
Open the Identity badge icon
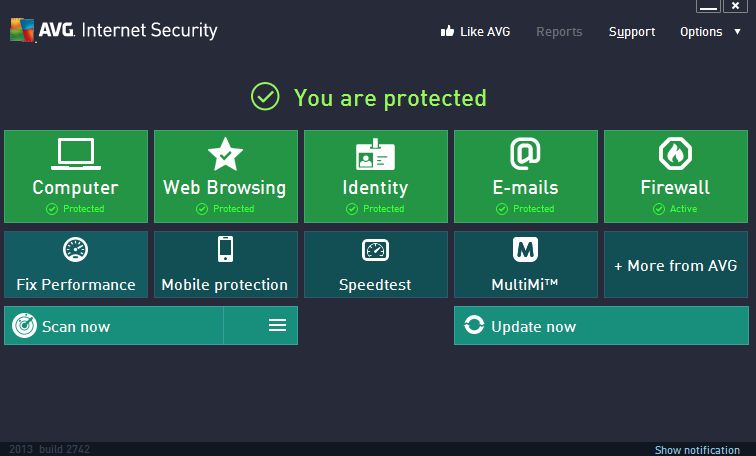click(x=375, y=154)
